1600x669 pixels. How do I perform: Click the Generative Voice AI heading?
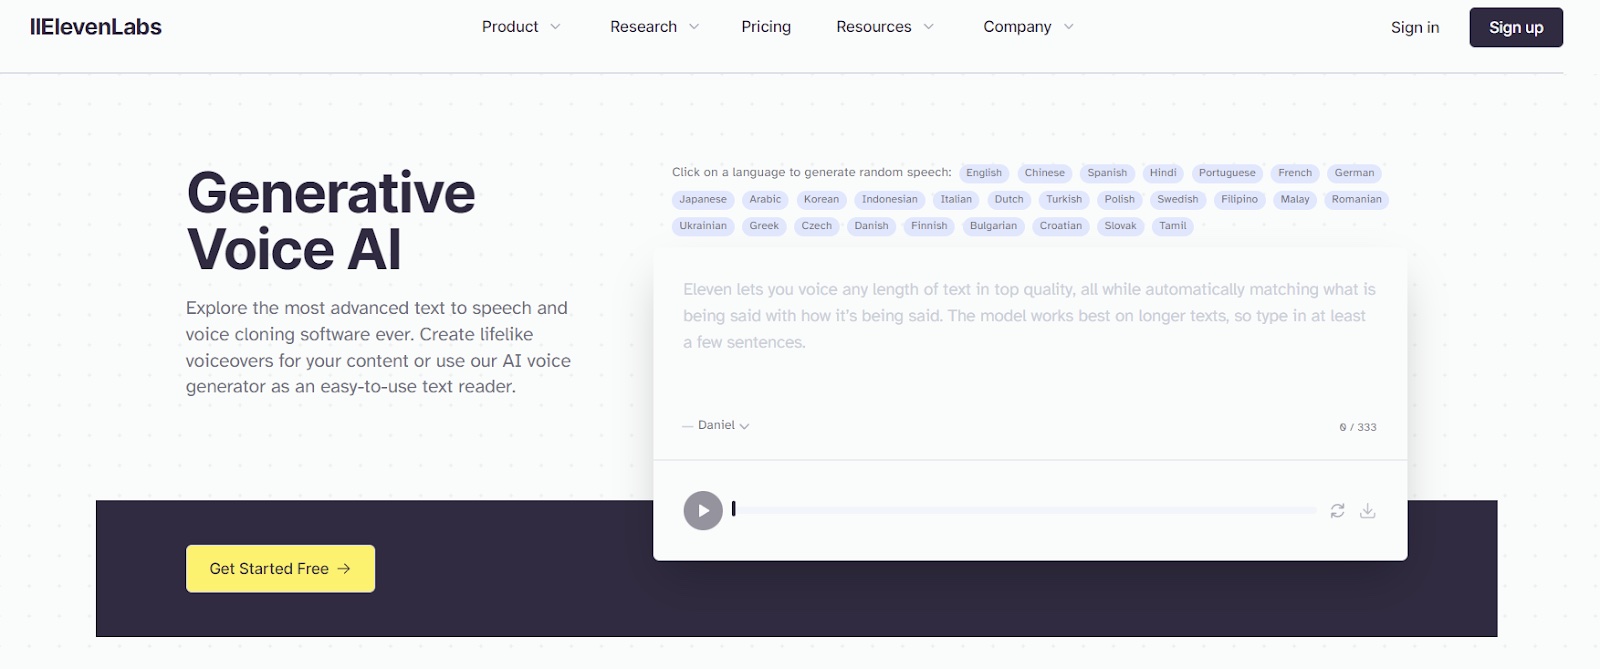pos(331,221)
